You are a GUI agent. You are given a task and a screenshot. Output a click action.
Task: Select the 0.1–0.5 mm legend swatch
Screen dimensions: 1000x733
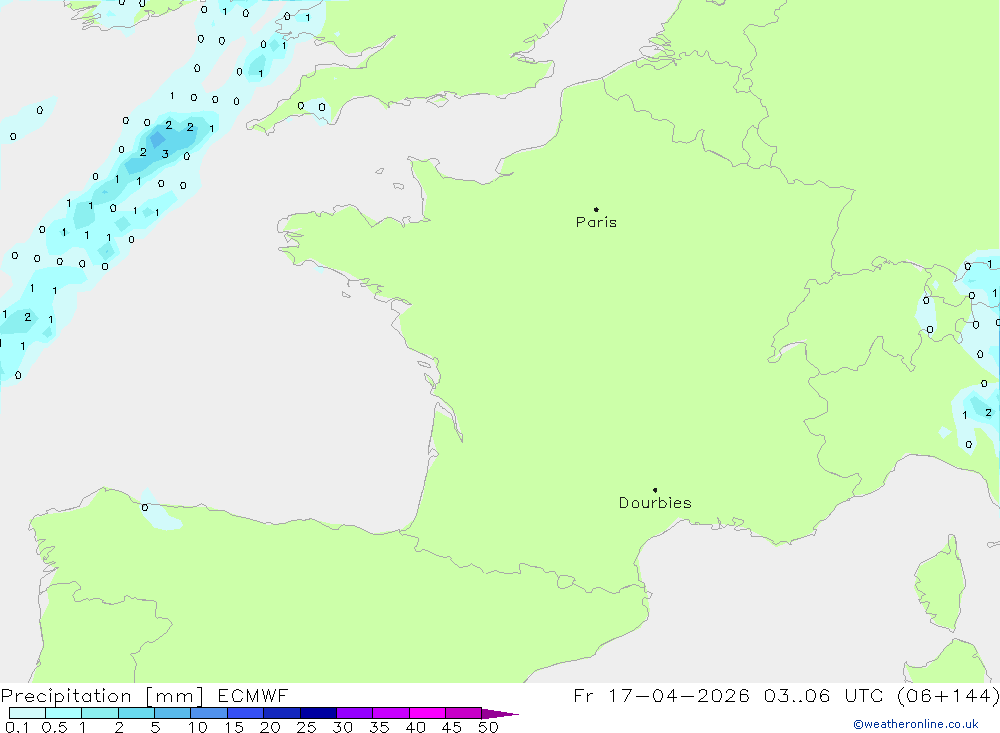(27, 713)
